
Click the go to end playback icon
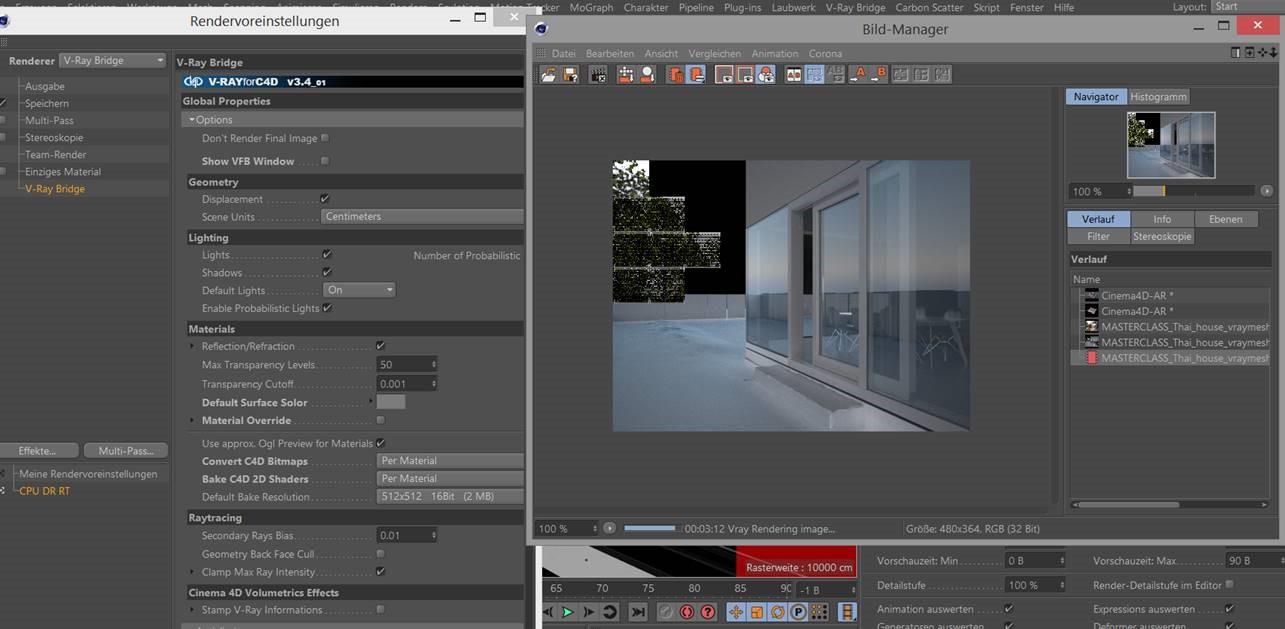click(x=638, y=612)
